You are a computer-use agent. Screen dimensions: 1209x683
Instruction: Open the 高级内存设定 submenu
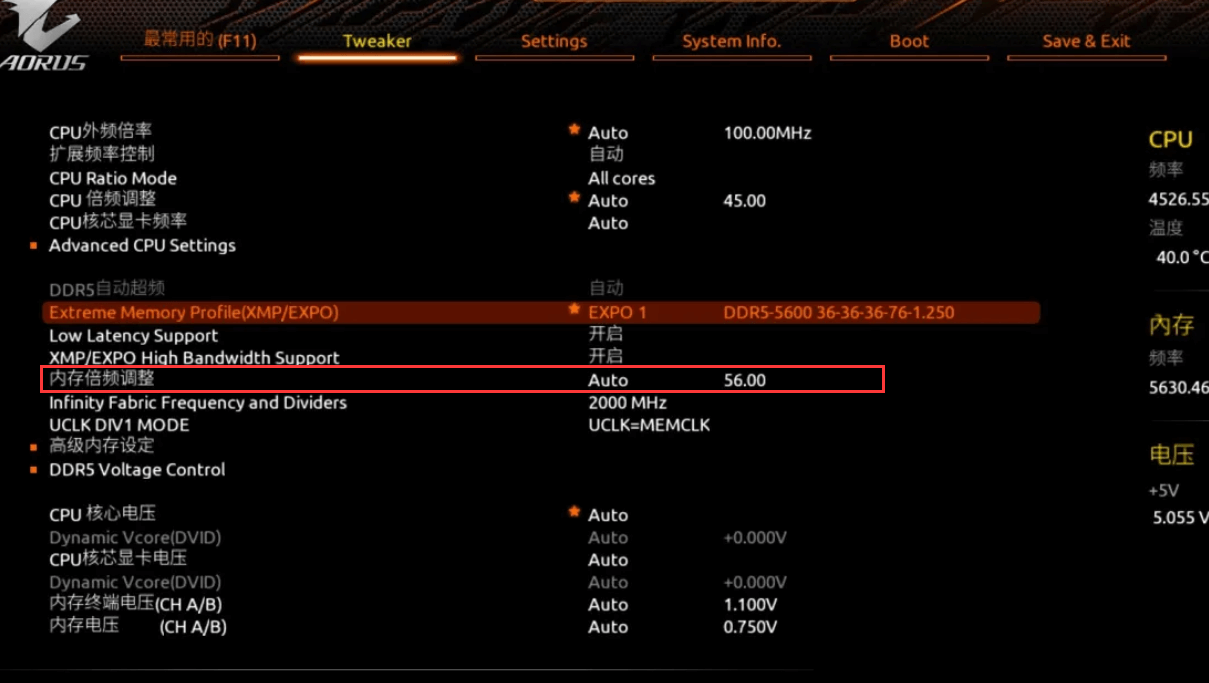[102, 446]
